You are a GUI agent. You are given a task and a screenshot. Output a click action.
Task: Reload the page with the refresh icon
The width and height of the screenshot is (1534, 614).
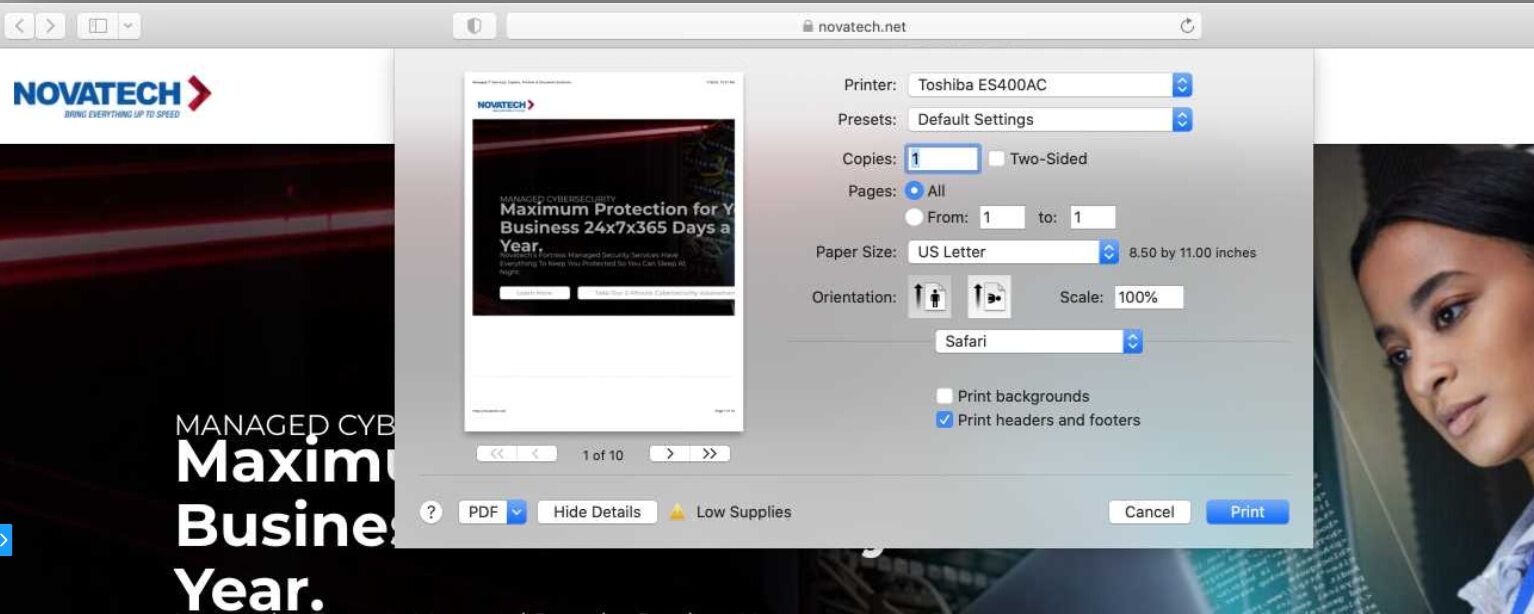coord(1187,27)
